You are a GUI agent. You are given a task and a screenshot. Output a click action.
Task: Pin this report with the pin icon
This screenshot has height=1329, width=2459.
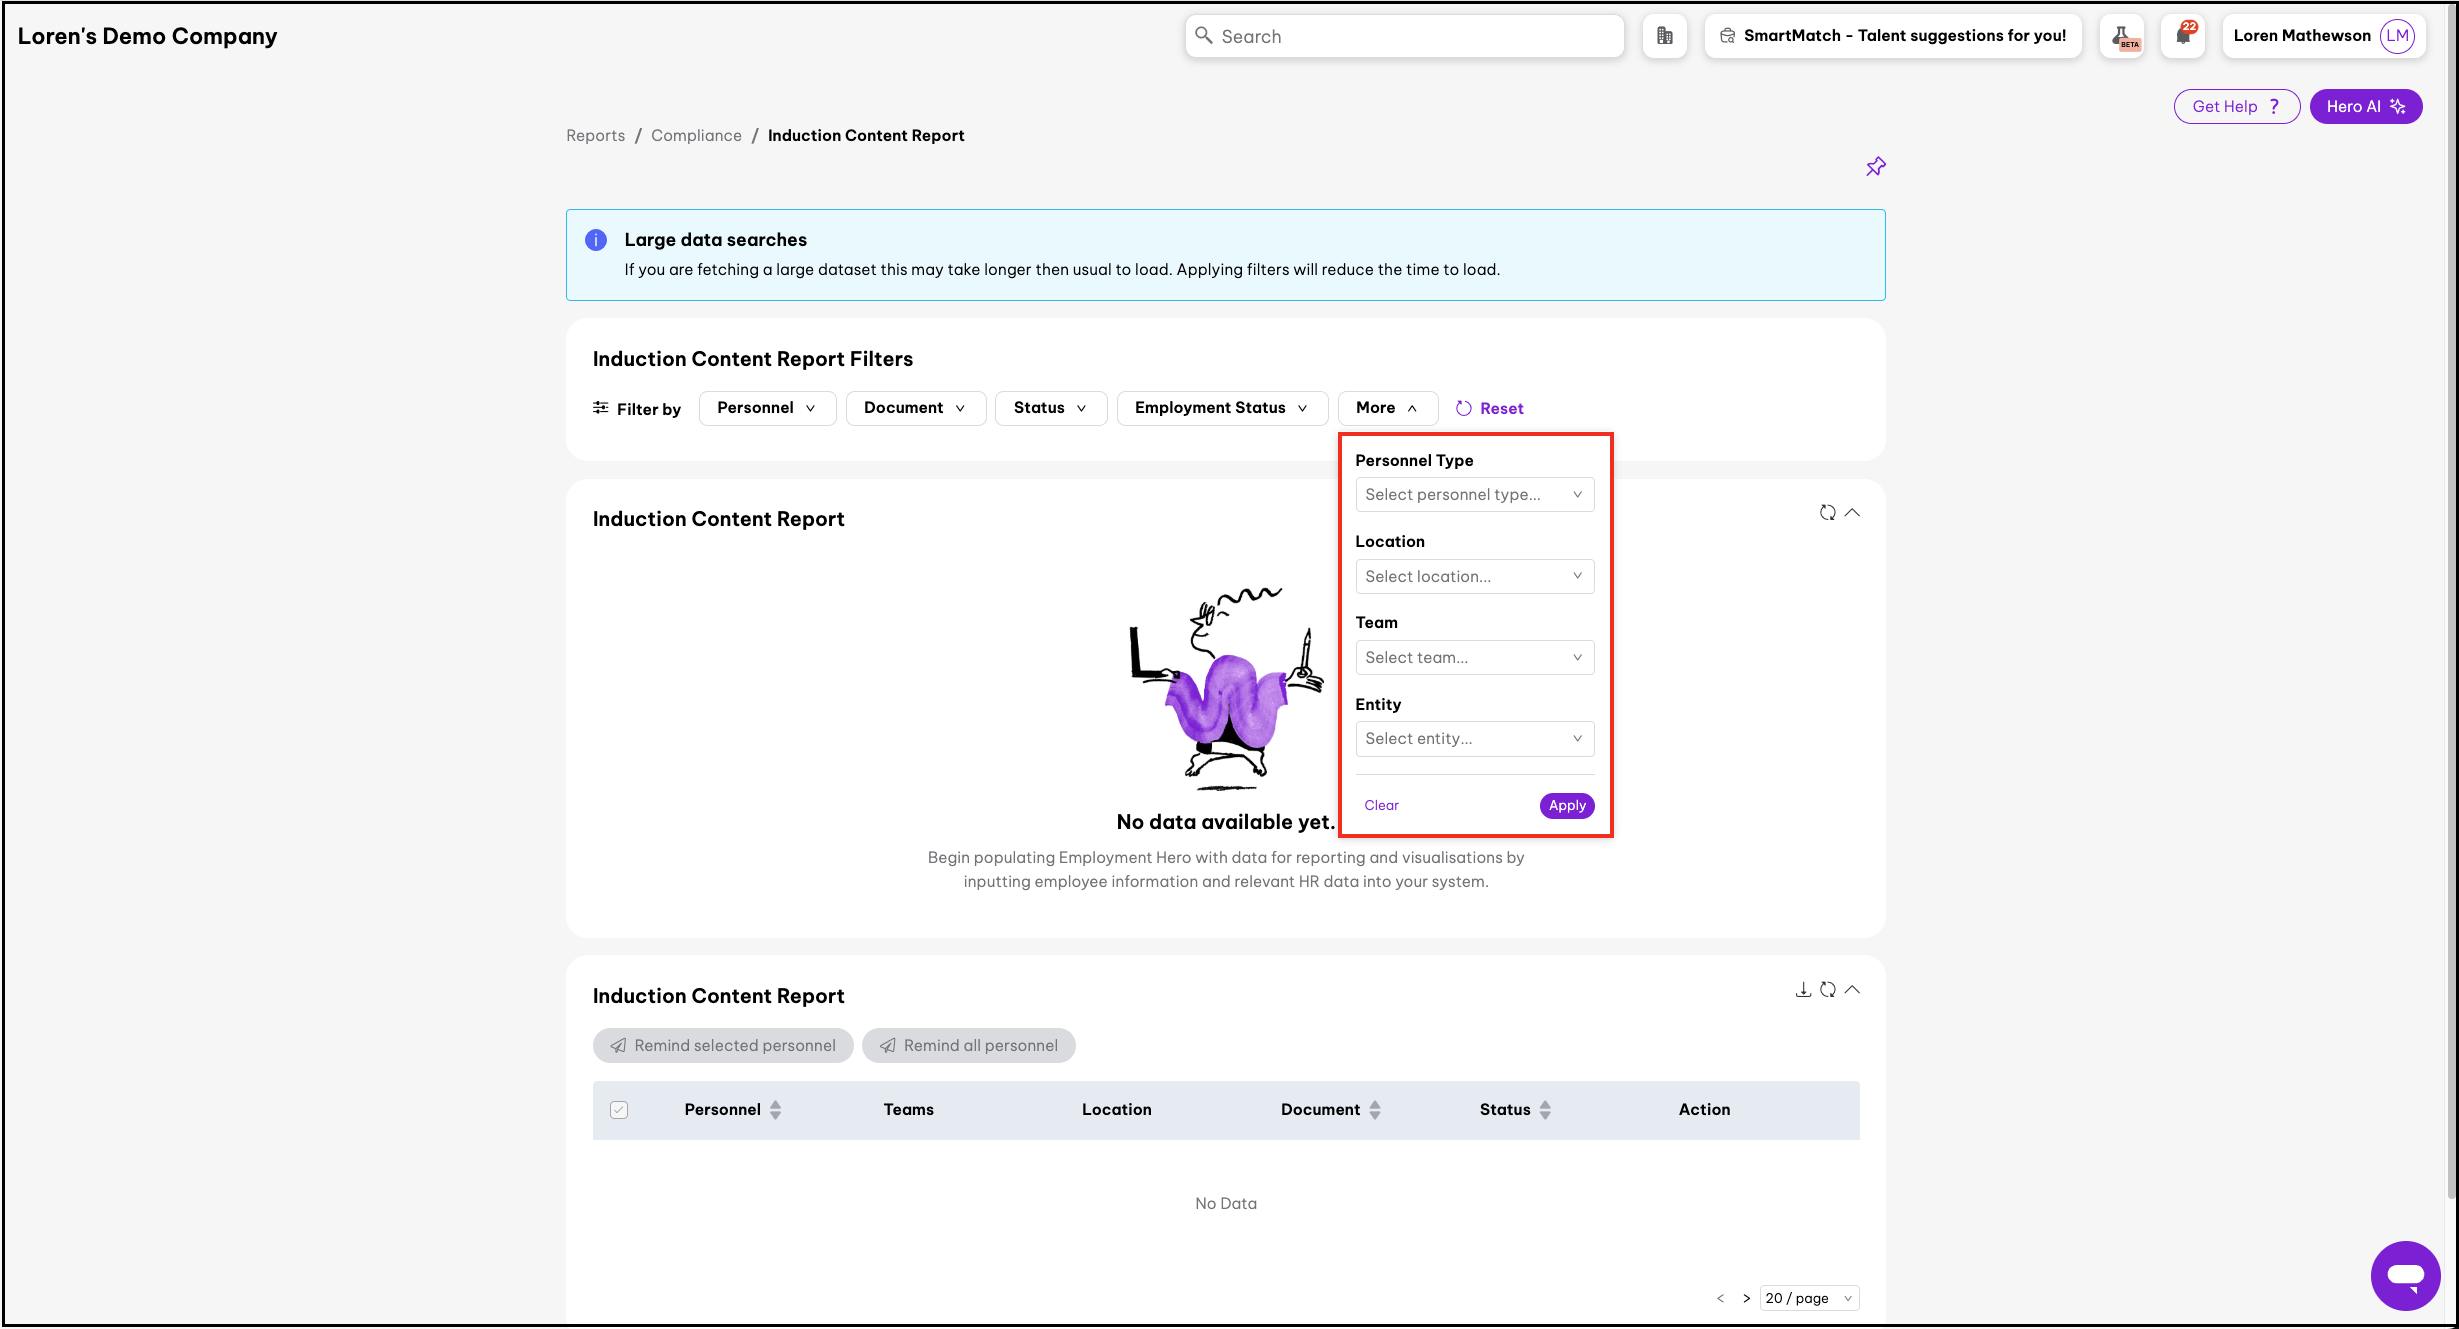1875,167
